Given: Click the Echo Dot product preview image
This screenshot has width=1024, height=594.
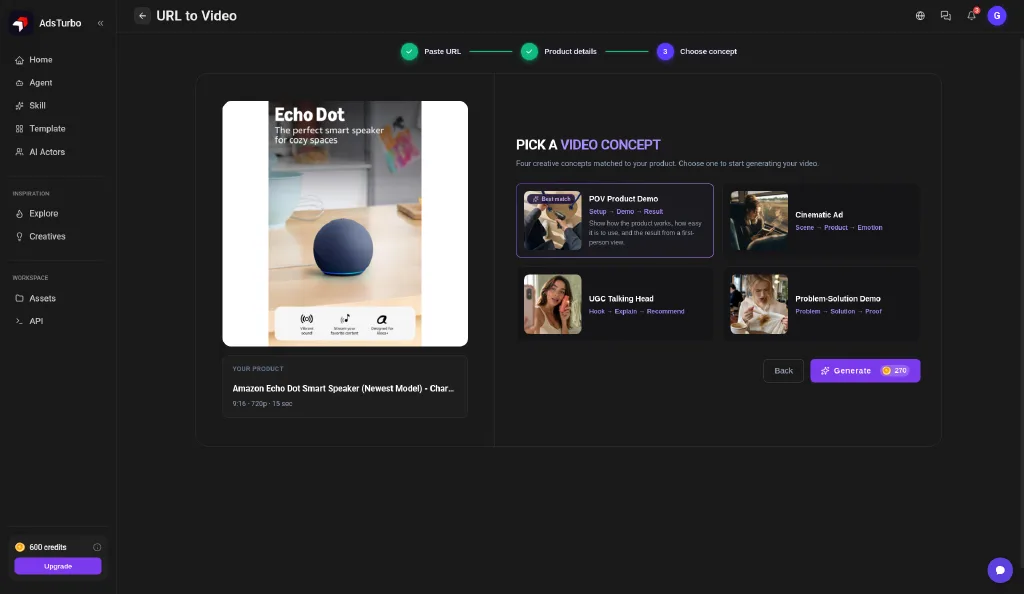Looking at the screenshot, I should click(345, 223).
